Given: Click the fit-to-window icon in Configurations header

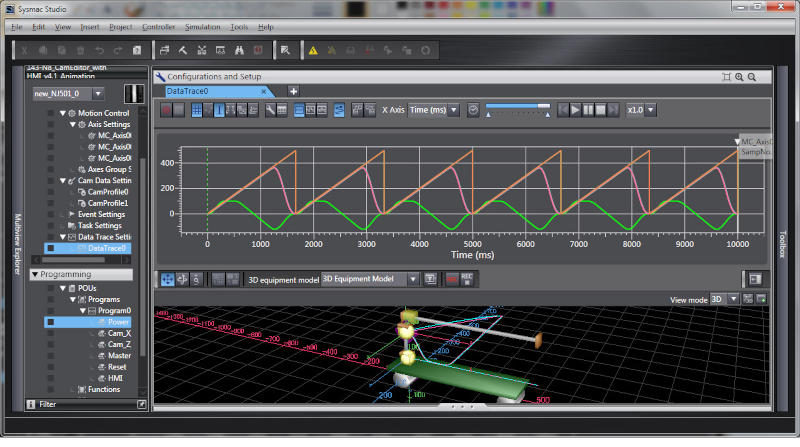Looking at the screenshot, I should tap(727, 77).
